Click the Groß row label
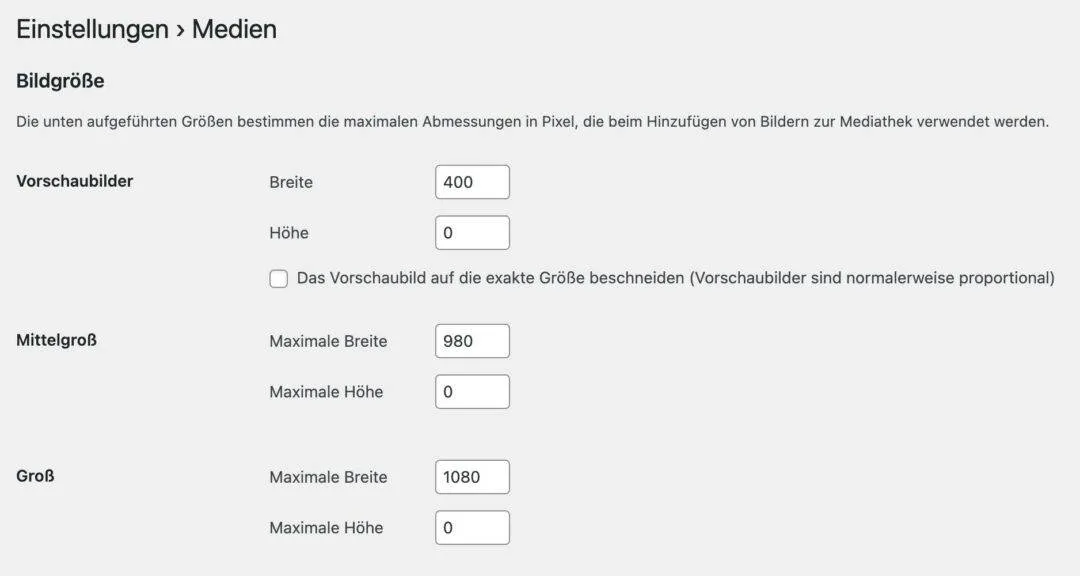This screenshot has height=576, width=1080. (34, 477)
